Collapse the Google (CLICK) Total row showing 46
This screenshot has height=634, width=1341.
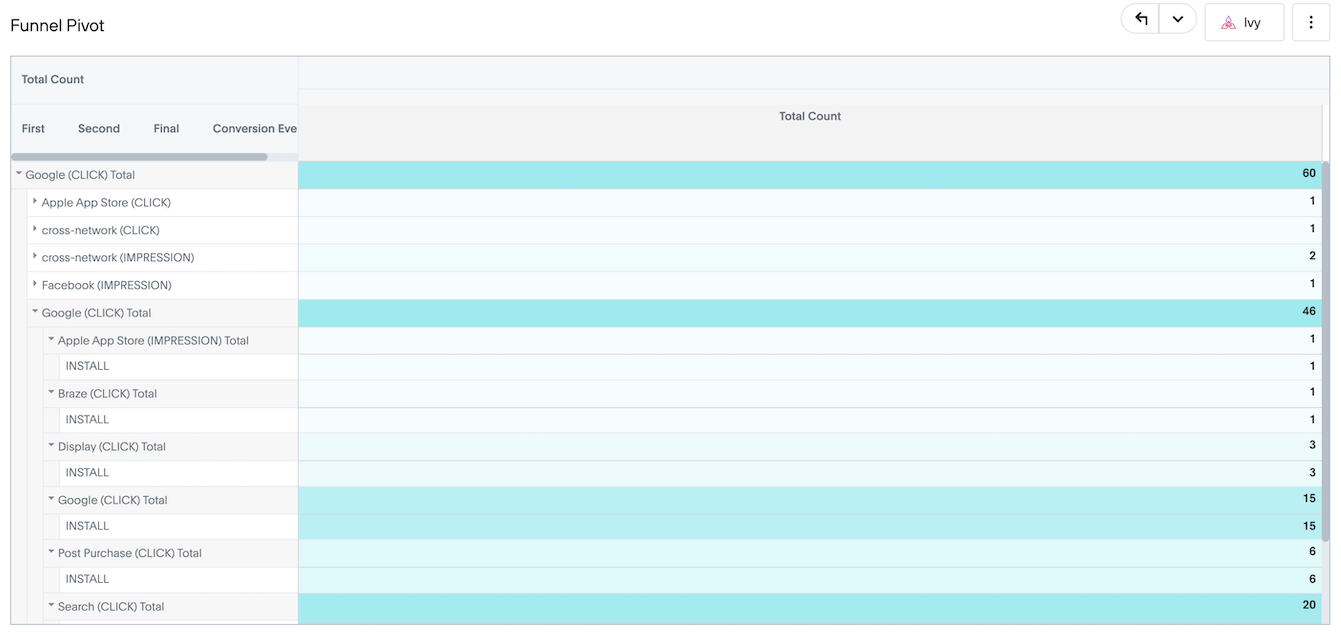35,312
